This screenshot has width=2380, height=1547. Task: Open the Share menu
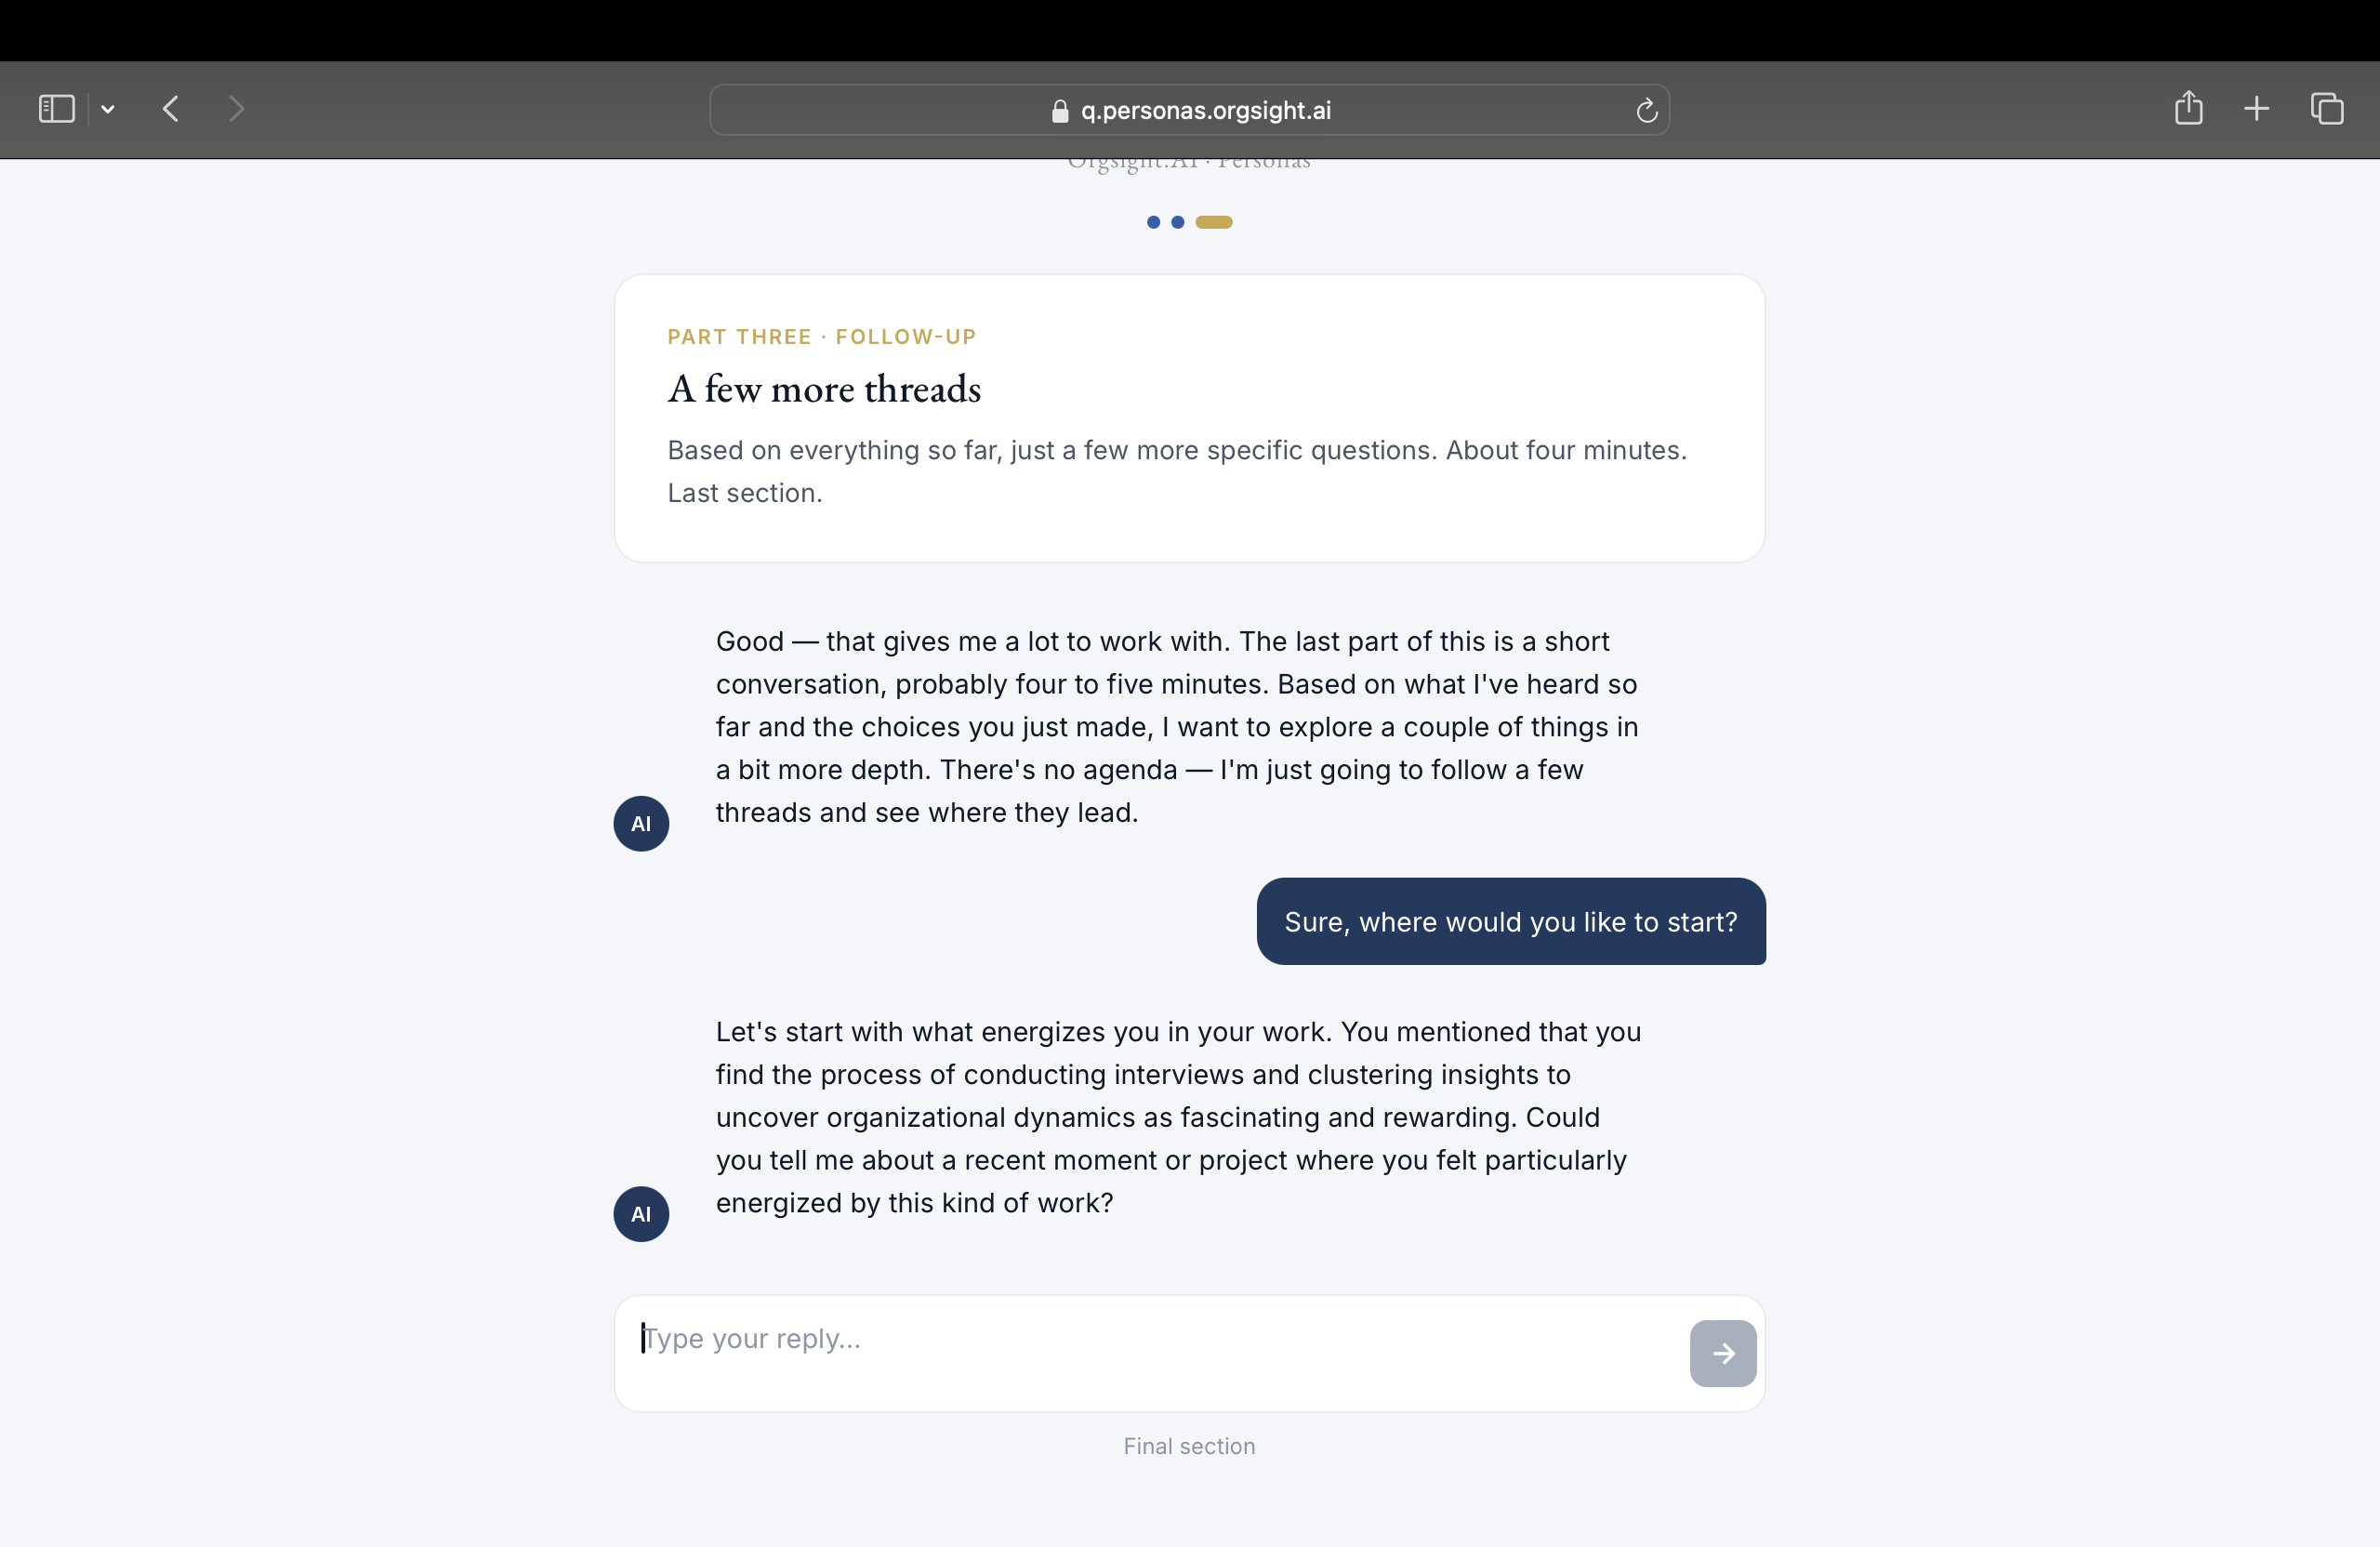(x=2189, y=108)
